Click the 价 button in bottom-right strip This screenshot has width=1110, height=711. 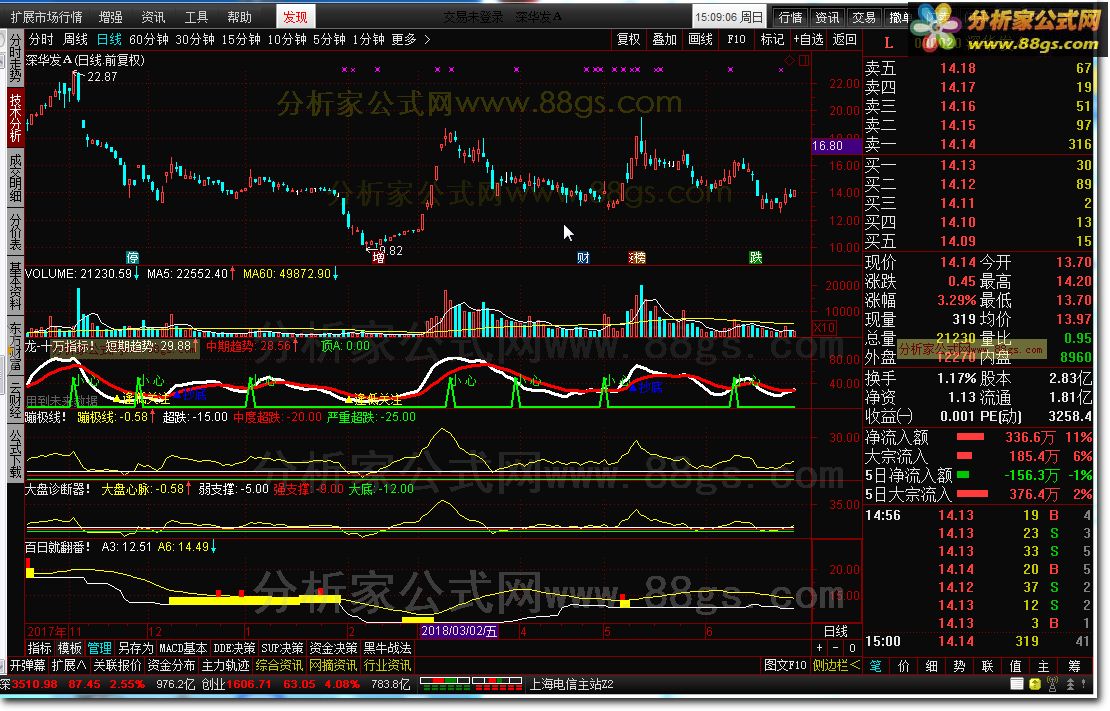point(903,666)
